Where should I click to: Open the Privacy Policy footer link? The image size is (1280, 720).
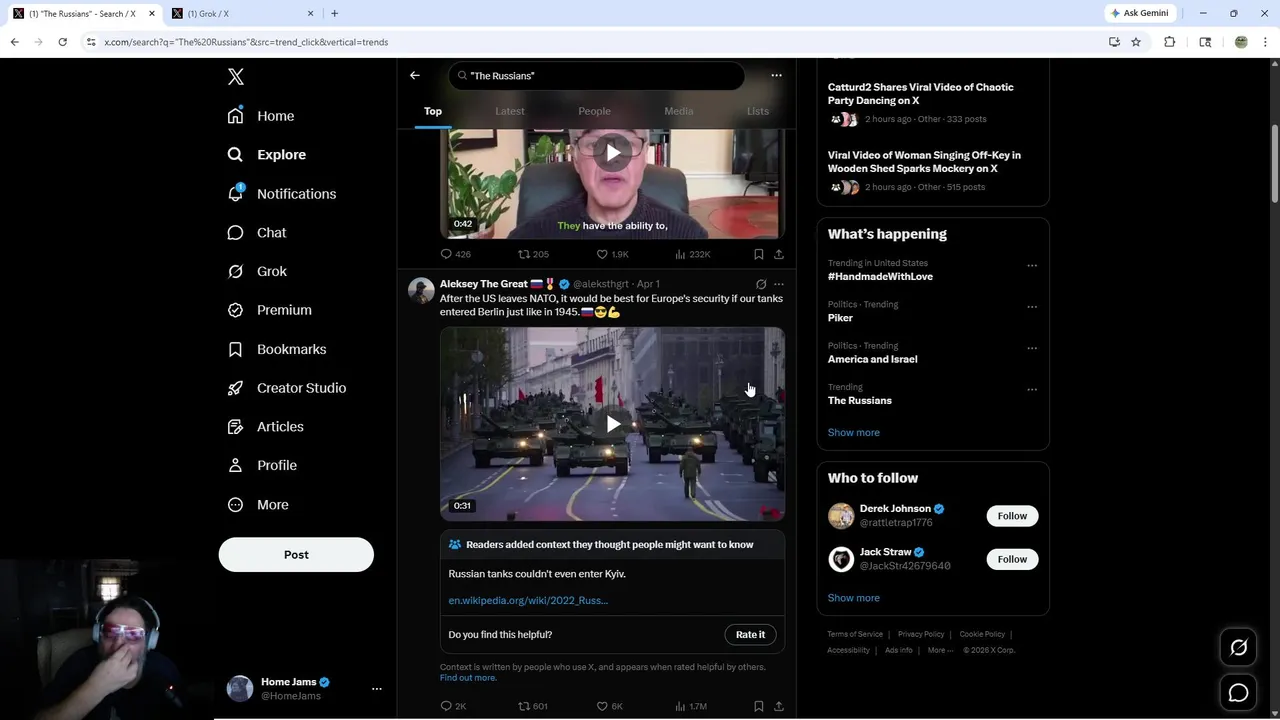click(x=920, y=634)
